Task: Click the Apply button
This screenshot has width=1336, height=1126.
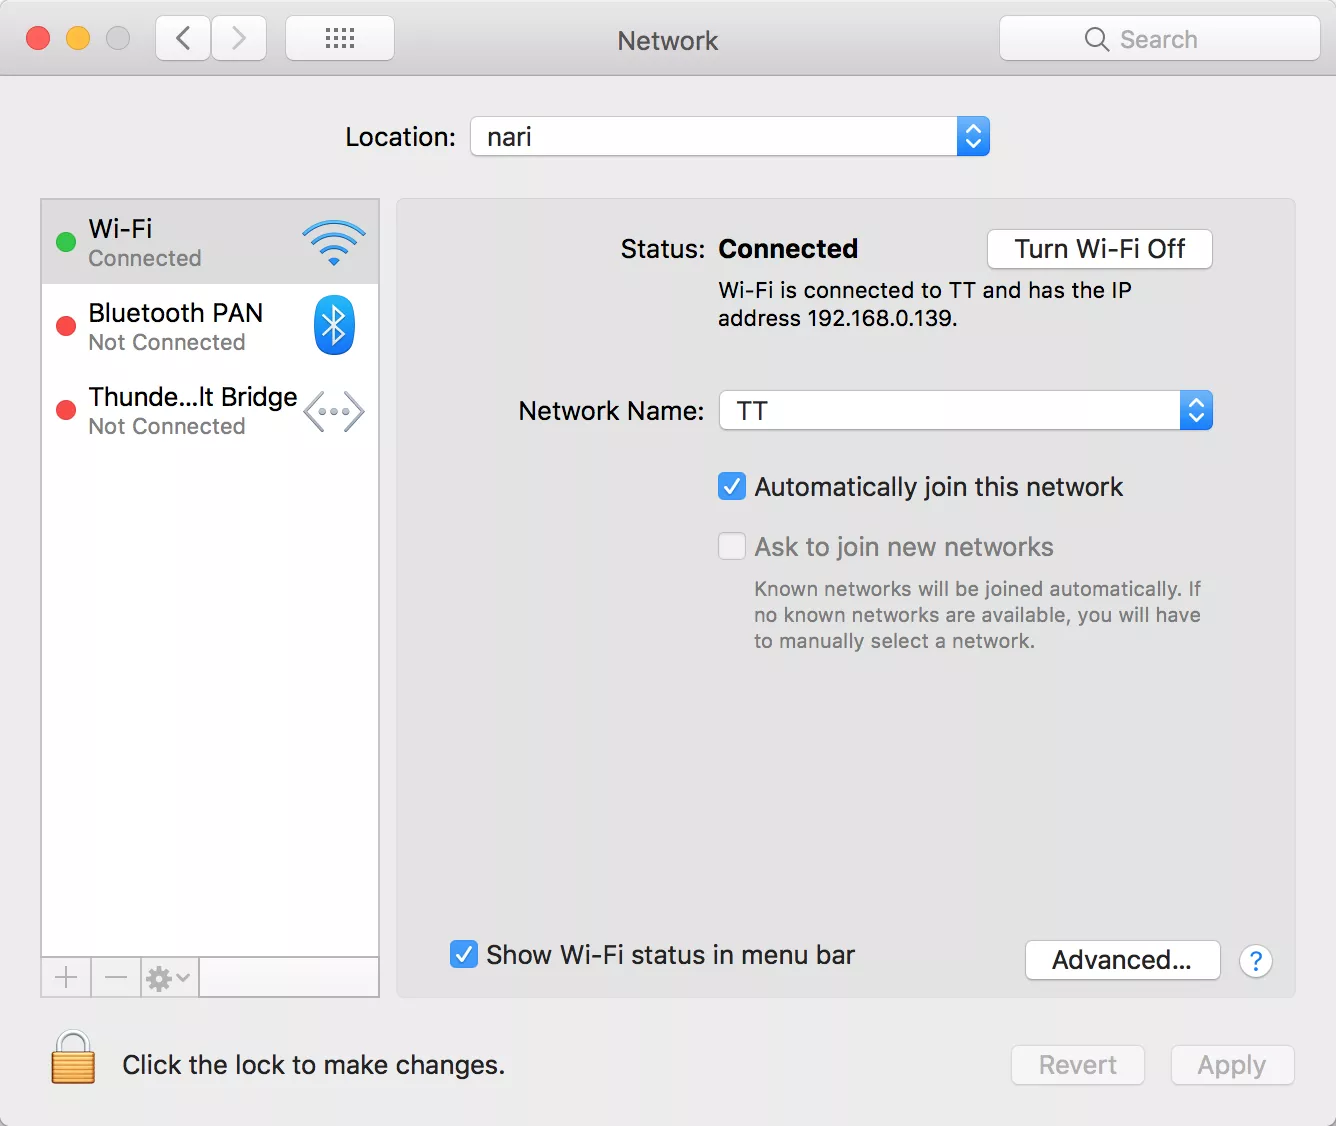Action: pyautogui.click(x=1233, y=1065)
